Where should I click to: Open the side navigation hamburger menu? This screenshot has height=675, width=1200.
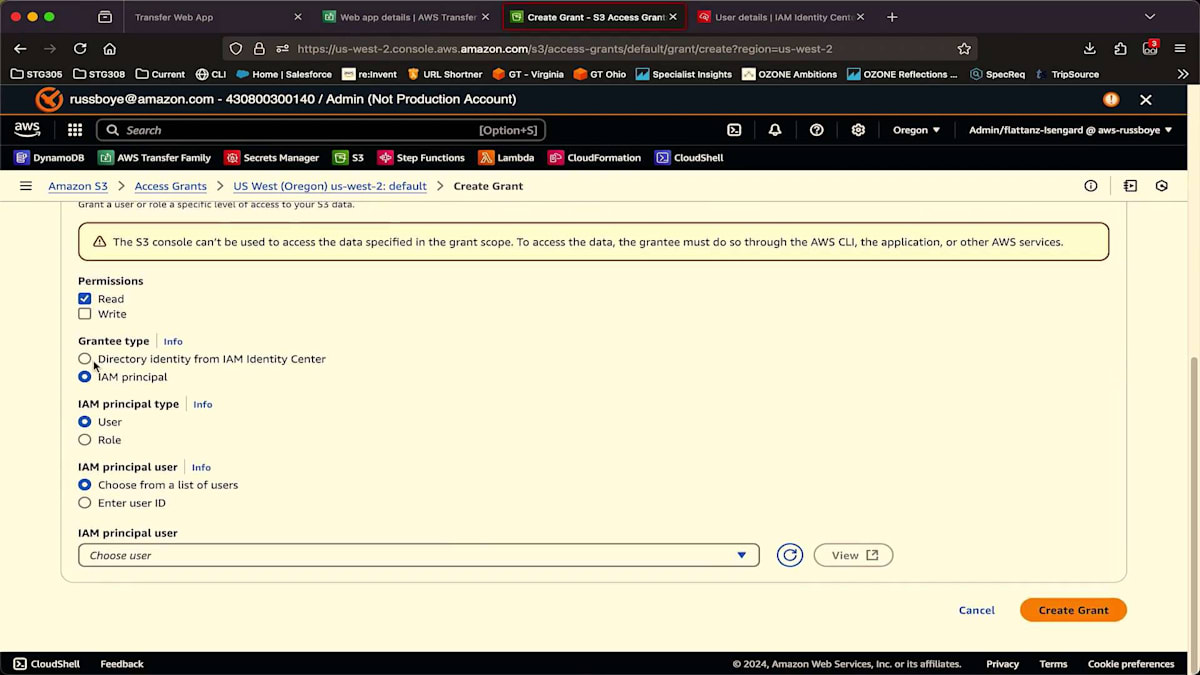click(26, 186)
